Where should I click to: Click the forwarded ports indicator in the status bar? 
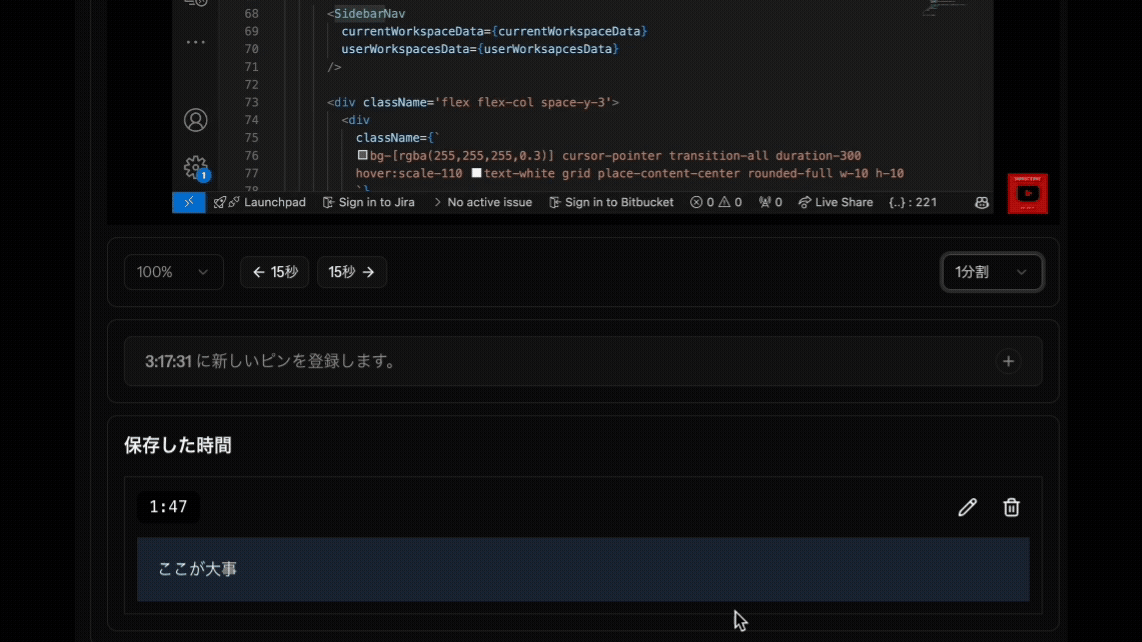point(768,202)
